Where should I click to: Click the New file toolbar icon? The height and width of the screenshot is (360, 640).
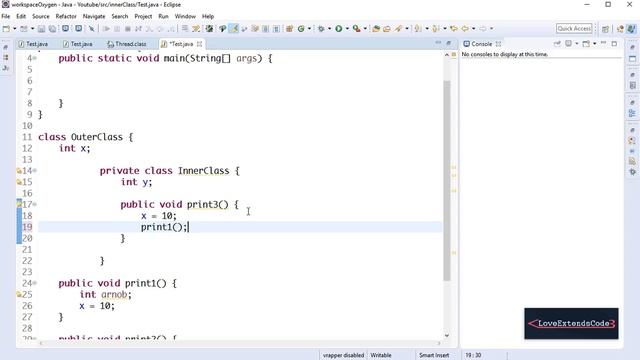6,29
